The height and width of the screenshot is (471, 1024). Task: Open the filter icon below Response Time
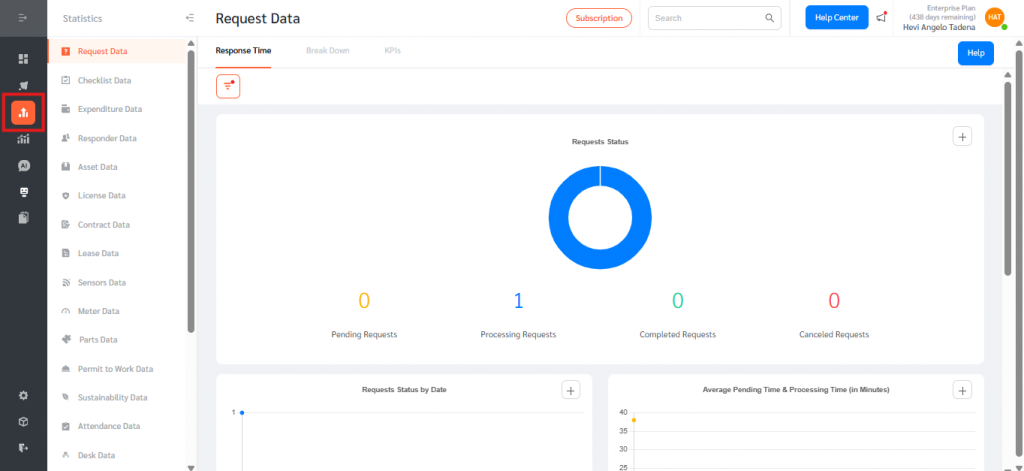click(228, 87)
